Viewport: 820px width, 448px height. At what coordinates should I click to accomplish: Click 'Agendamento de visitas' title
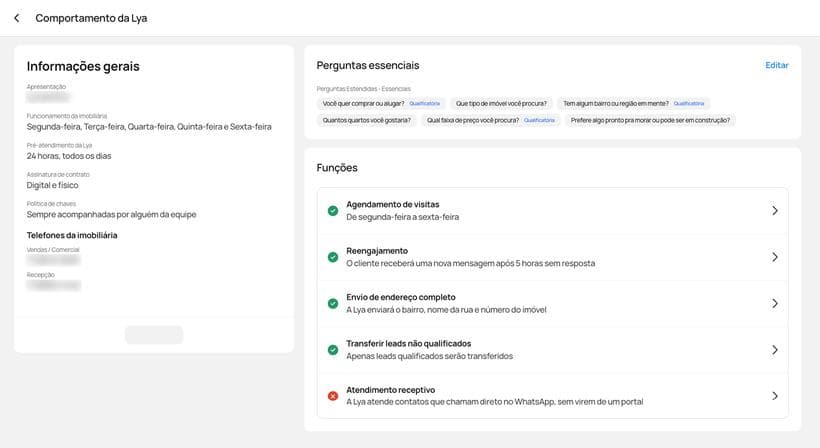tap(393, 204)
